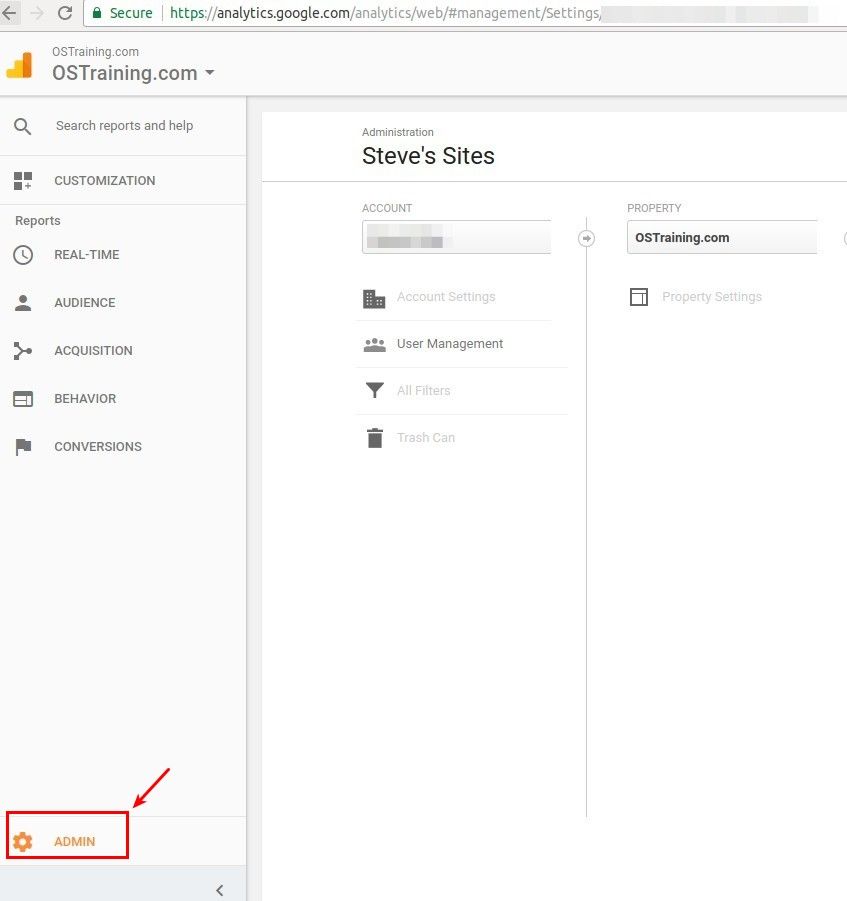Screen dimensions: 847x901
Task: Click the Trash Can bin icon
Action: (375, 438)
